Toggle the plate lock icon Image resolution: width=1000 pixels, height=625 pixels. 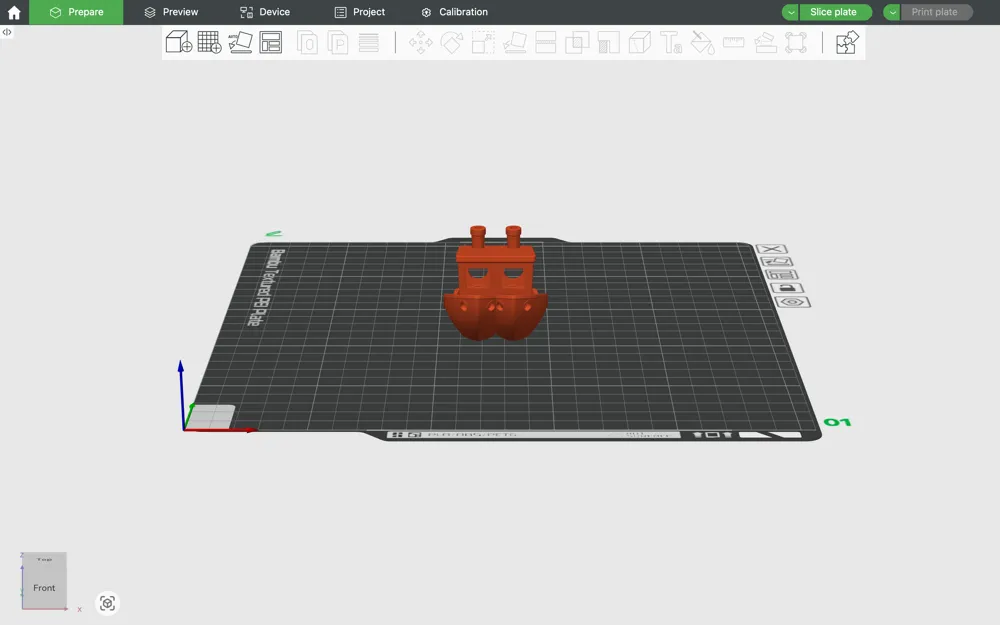tap(787, 288)
